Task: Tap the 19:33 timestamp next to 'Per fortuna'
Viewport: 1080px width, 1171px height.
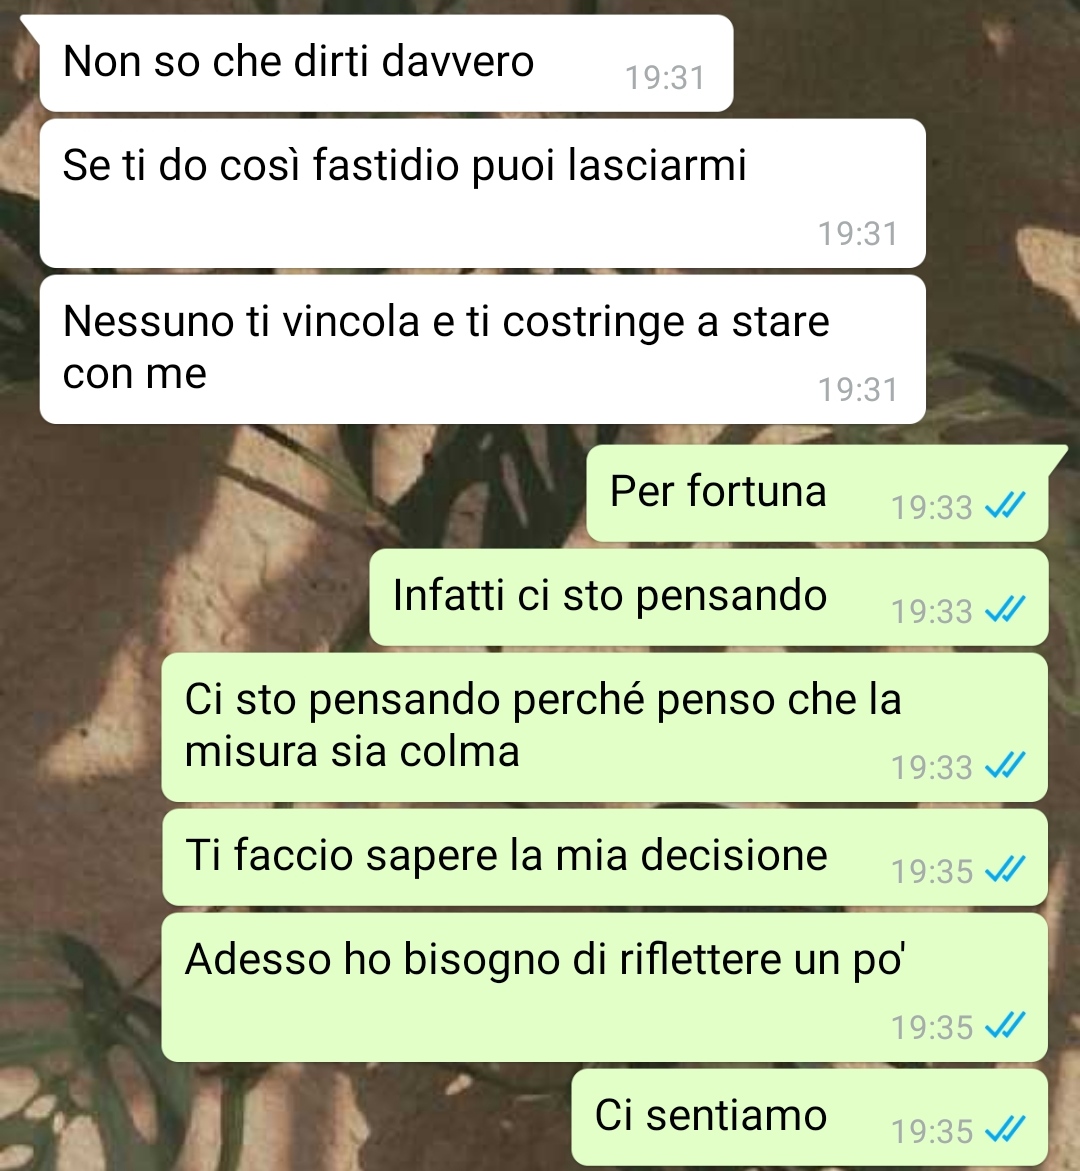Action: pos(932,507)
